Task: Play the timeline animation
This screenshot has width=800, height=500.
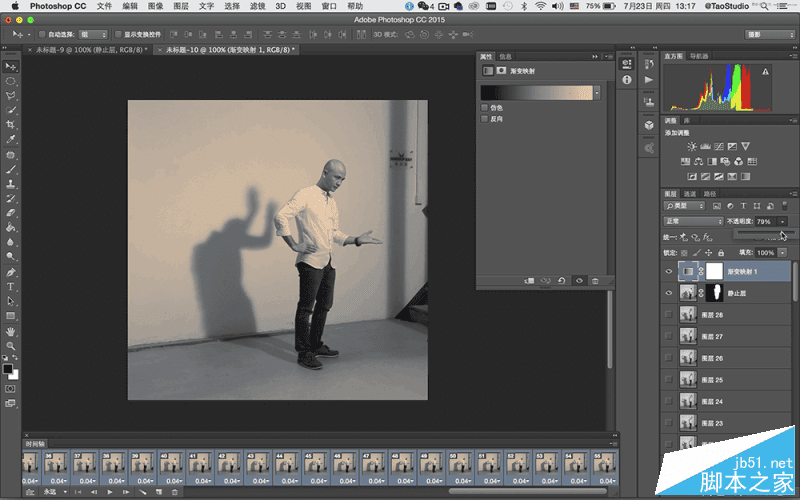Action: click(110, 492)
